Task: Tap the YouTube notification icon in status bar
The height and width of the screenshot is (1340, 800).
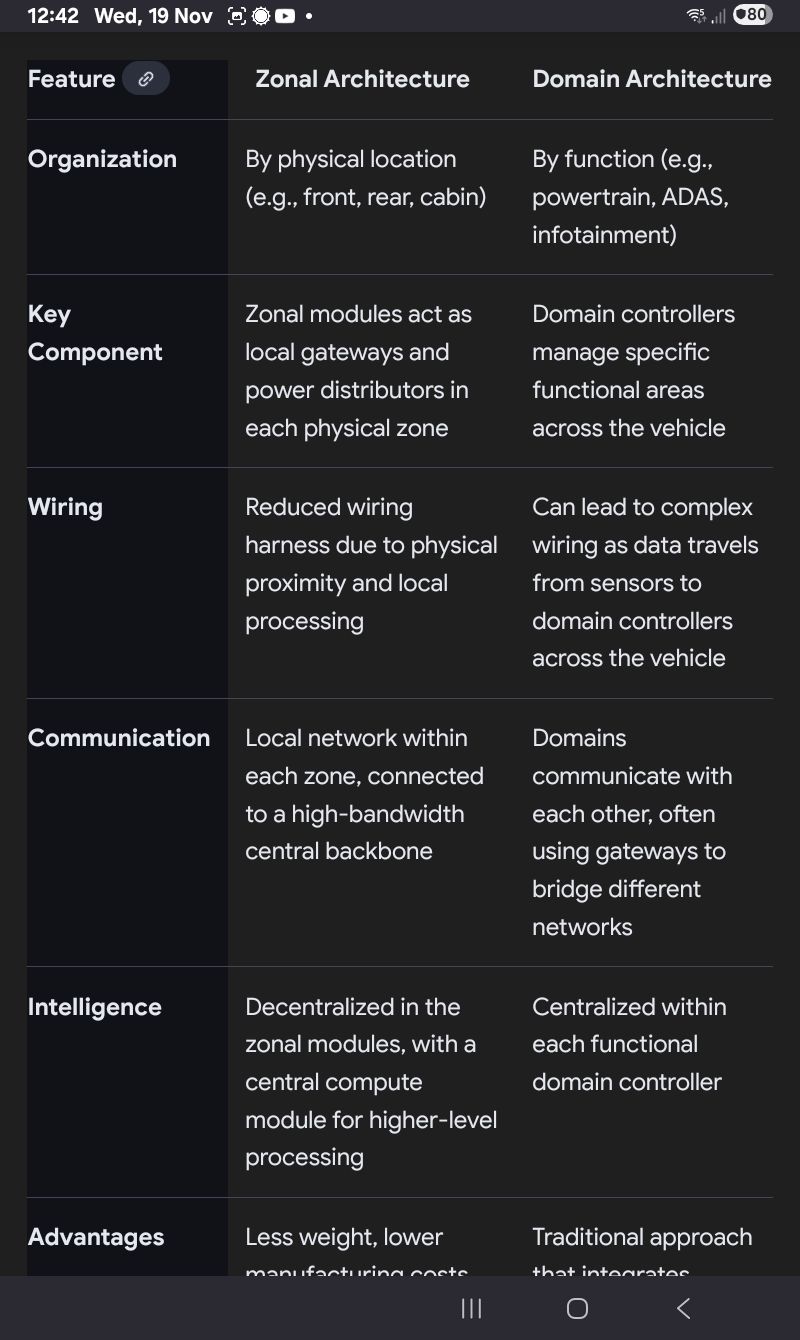Action: [x=285, y=16]
